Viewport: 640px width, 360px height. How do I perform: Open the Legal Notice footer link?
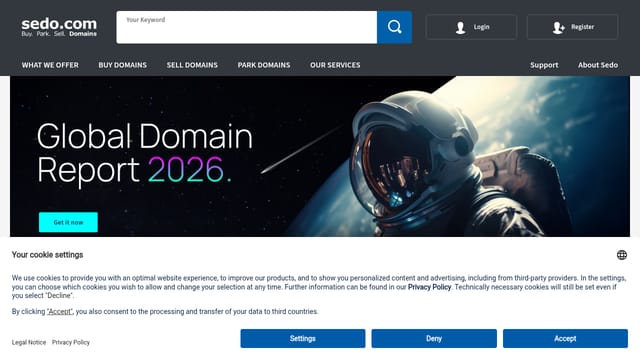(x=29, y=342)
